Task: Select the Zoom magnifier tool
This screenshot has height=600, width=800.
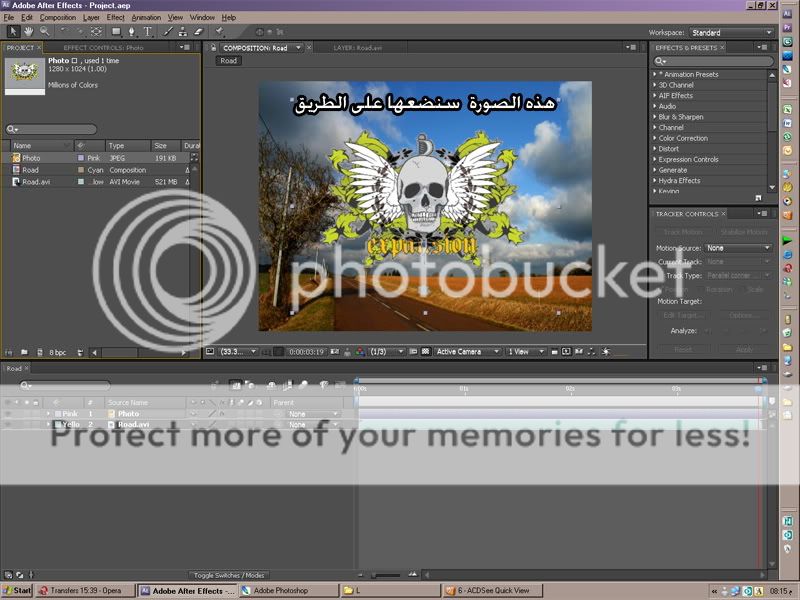Action: coord(45,32)
